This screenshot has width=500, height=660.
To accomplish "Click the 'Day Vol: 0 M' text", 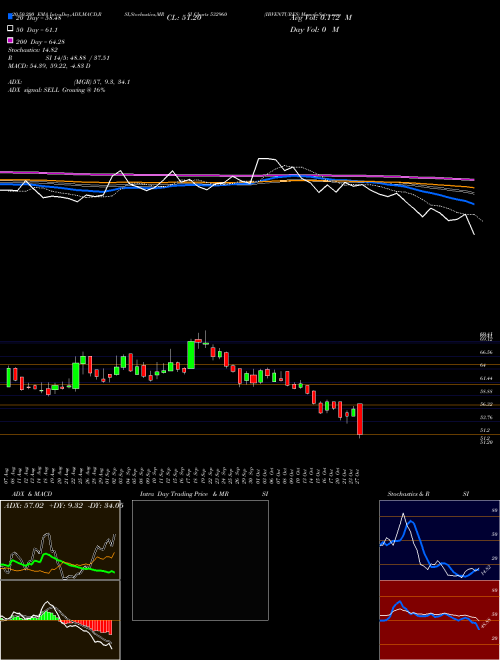I will pyautogui.click(x=314, y=29).
